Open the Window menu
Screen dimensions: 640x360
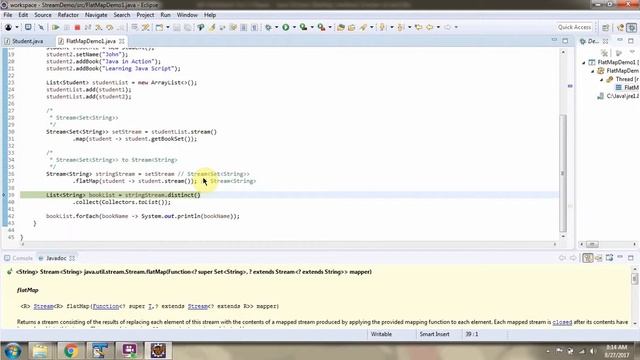click(x=187, y=15)
